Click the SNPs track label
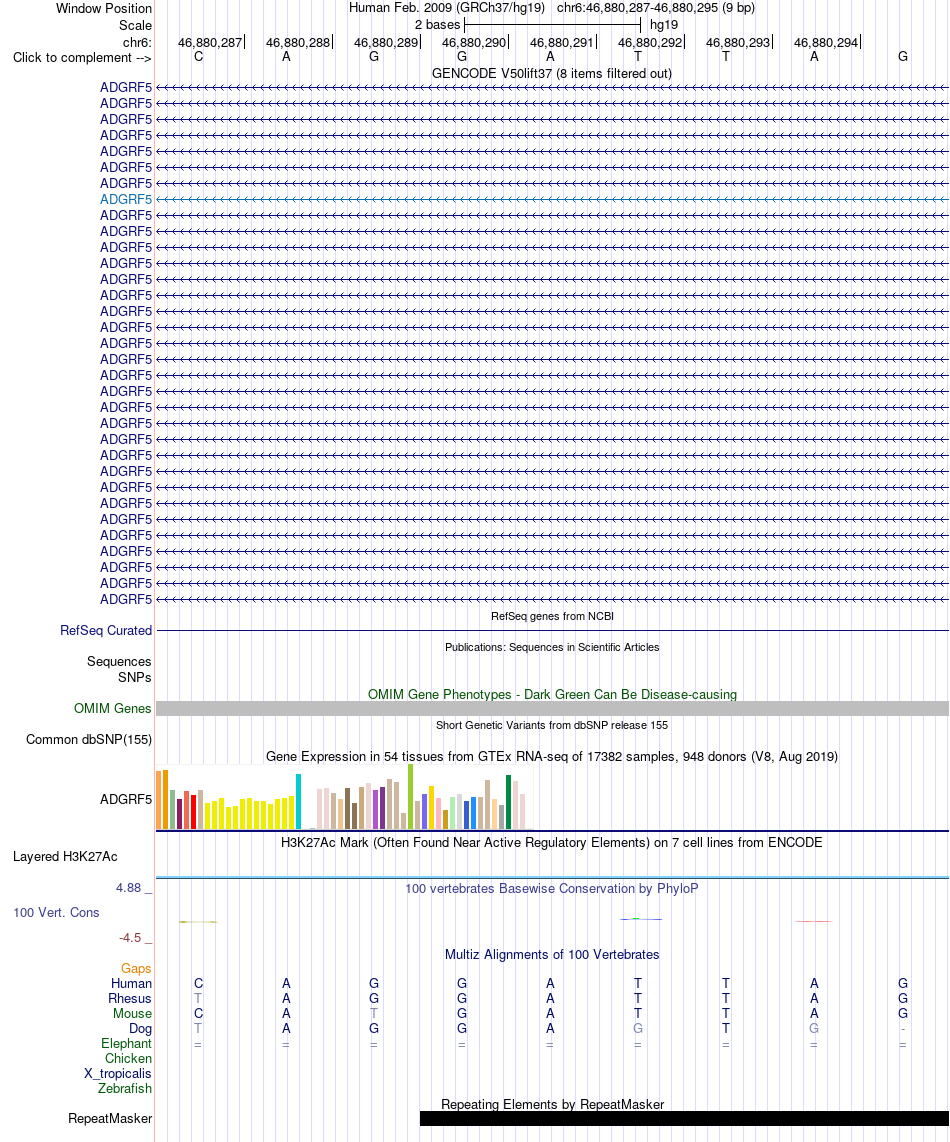 pos(135,677)
